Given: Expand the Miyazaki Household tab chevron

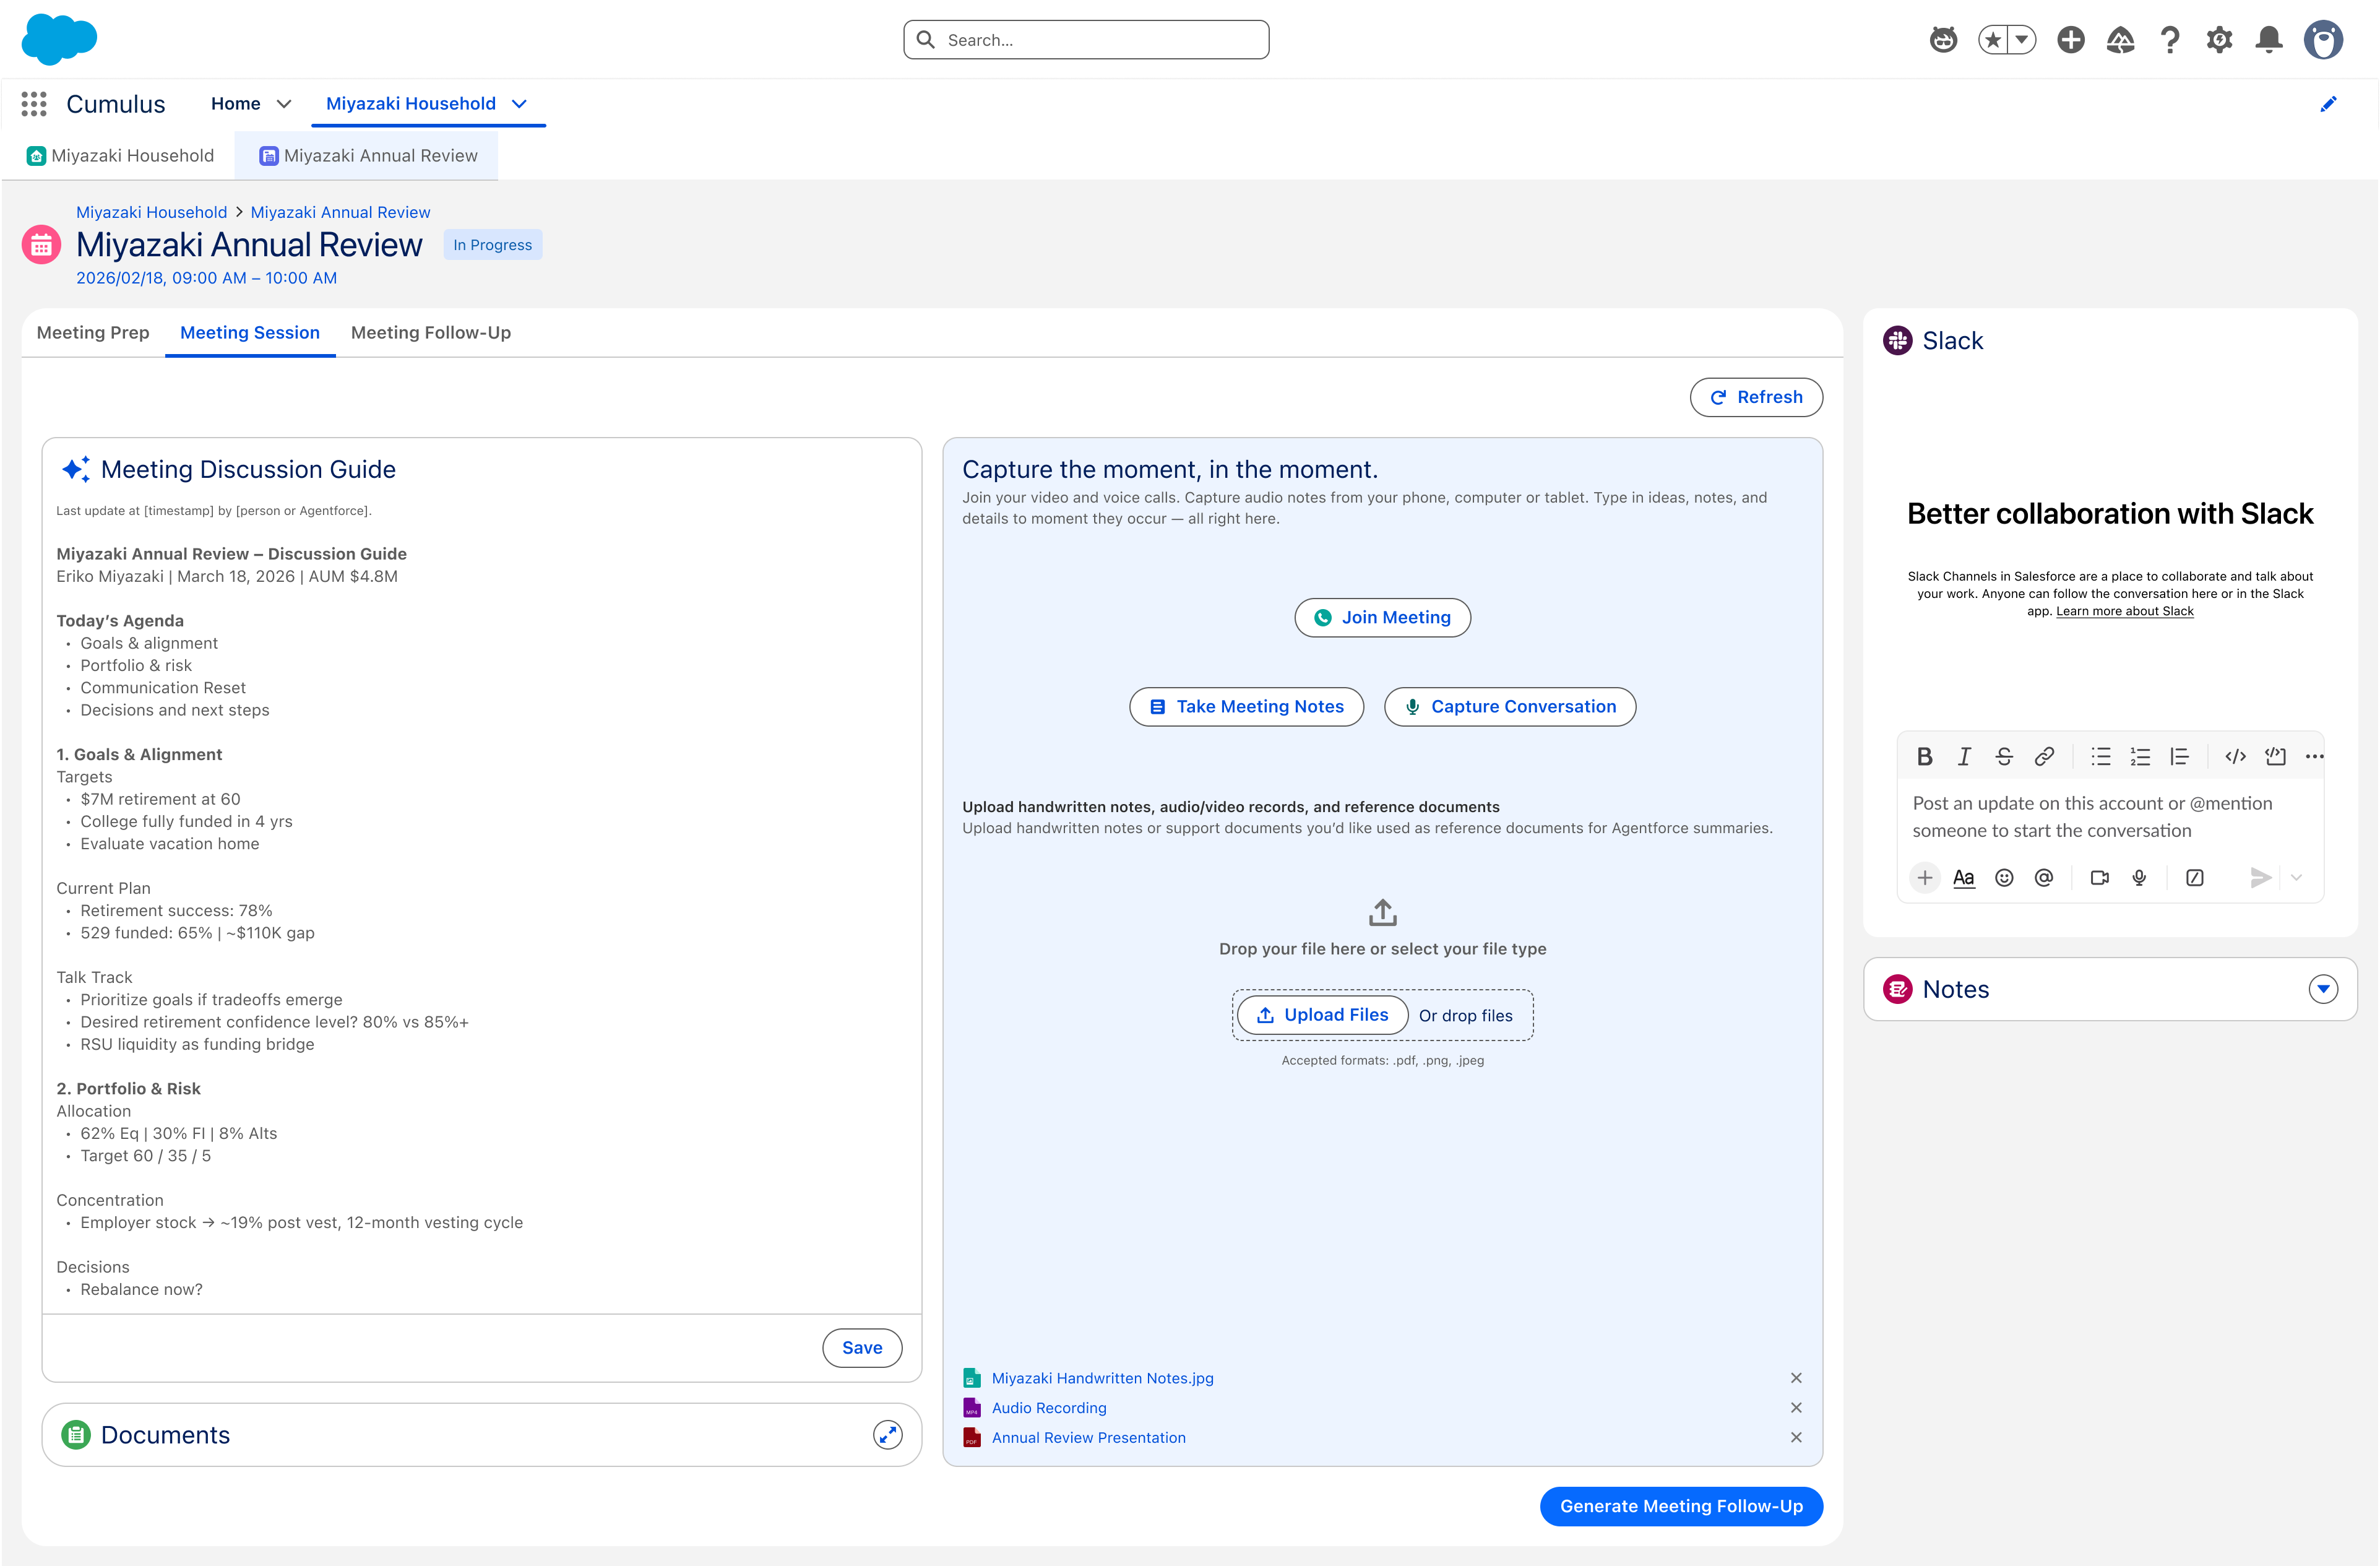Looking at the screenshot, I should (x=519, y=104).
